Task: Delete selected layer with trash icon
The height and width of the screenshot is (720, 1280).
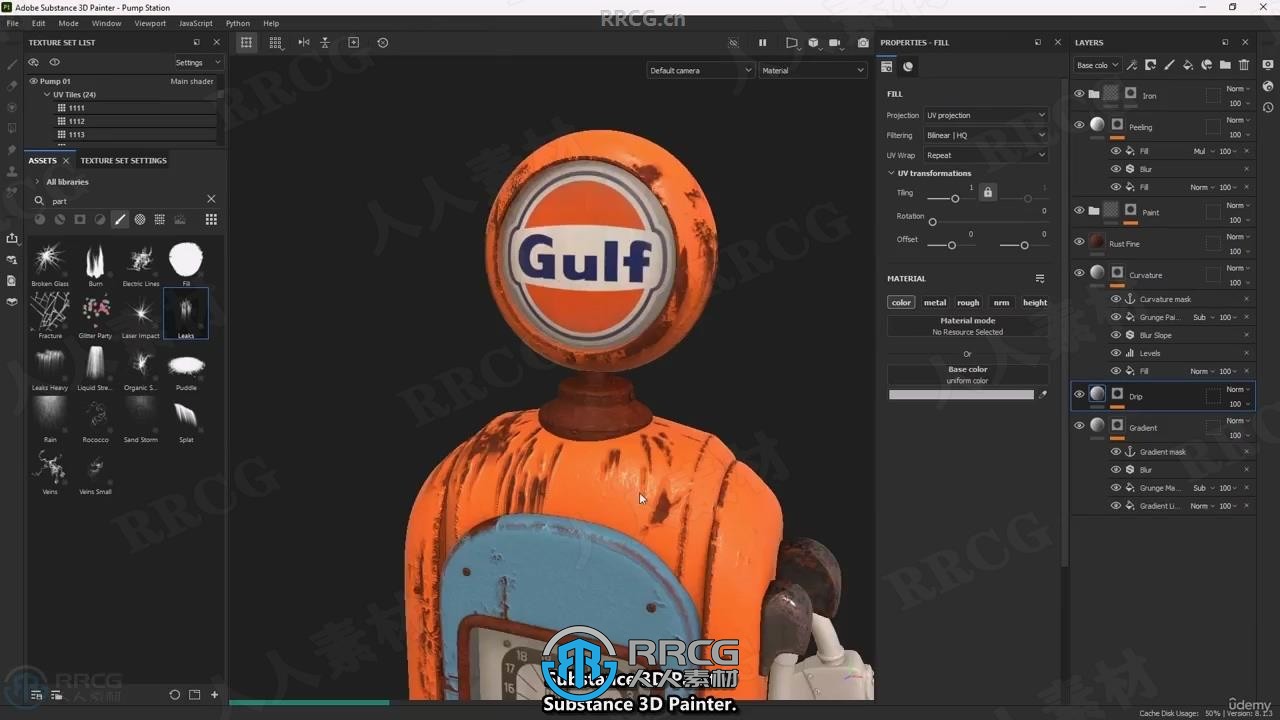Action: click(1244, 65)
